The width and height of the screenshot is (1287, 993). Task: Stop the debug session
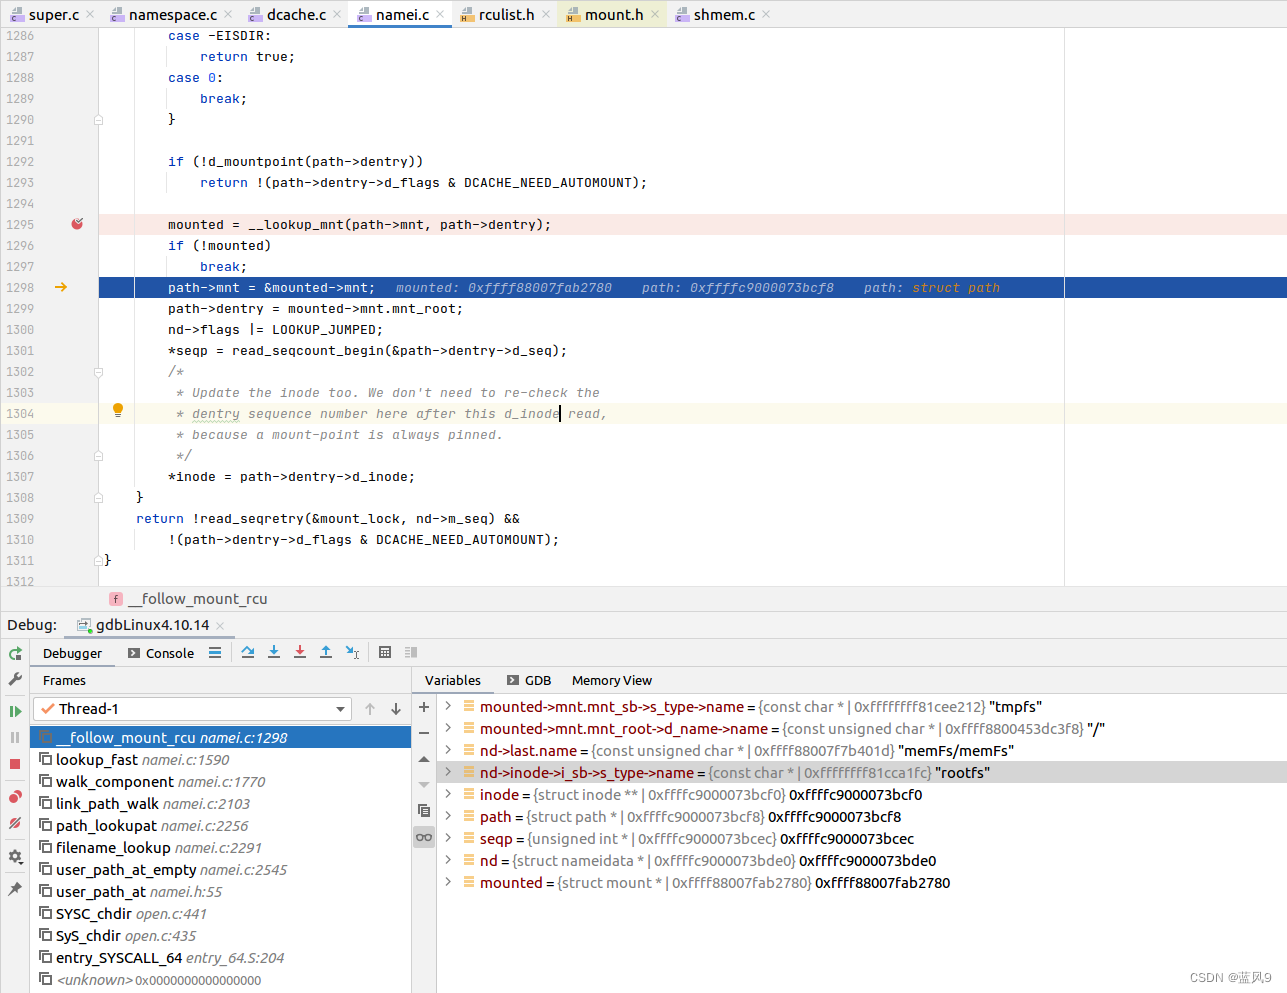(x=15, y=764)
